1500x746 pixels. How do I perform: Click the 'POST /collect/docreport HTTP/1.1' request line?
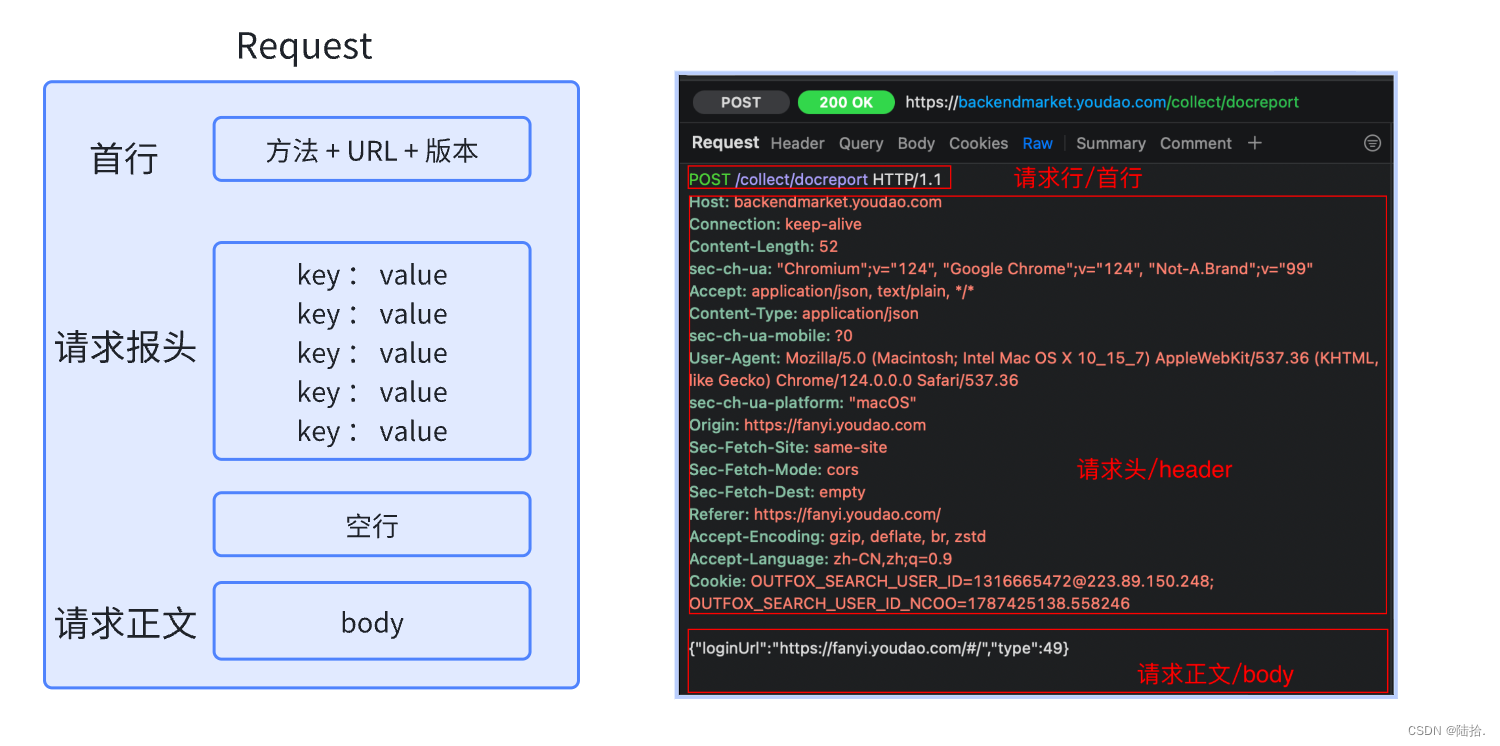tap(816, 179)
